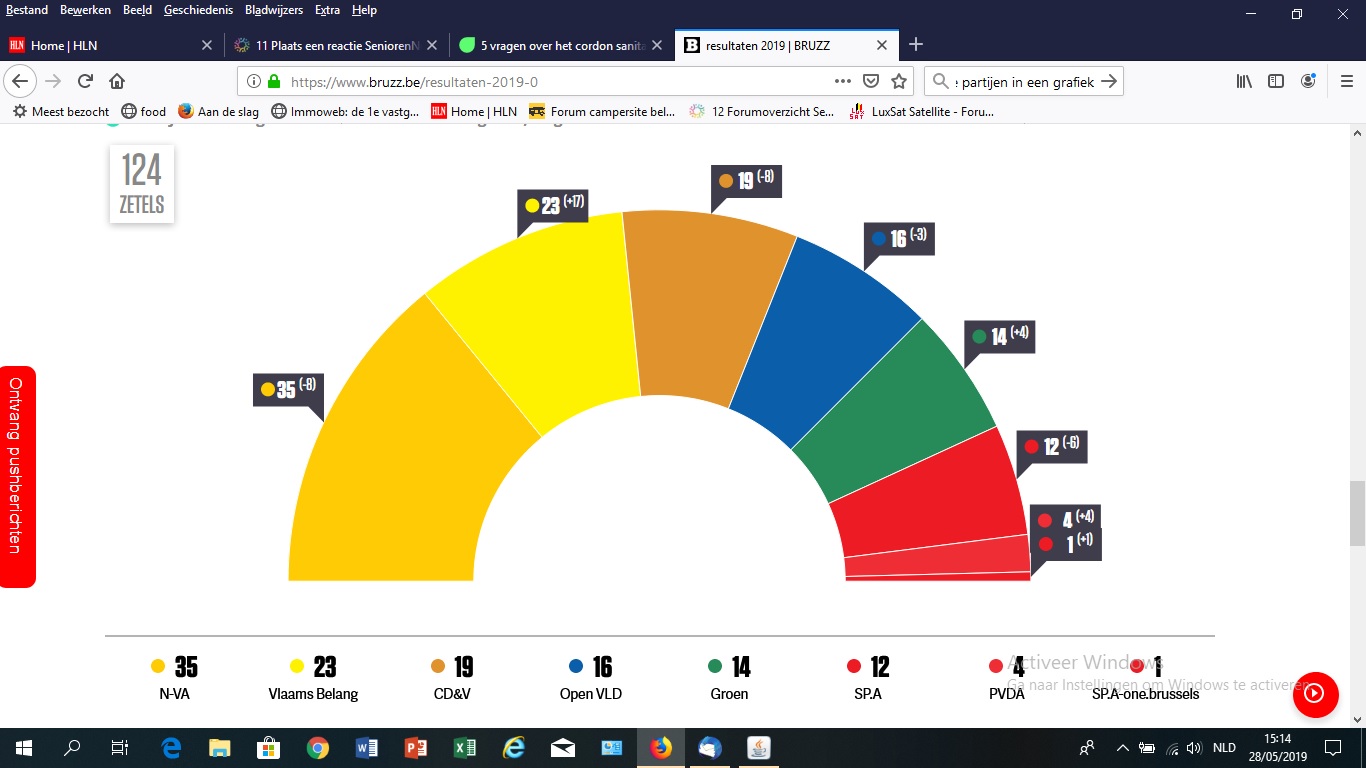This screenshot has width=1366, height=768.
Task: Launch Excel from the taskbar
Action: click(x=464, y=748)
